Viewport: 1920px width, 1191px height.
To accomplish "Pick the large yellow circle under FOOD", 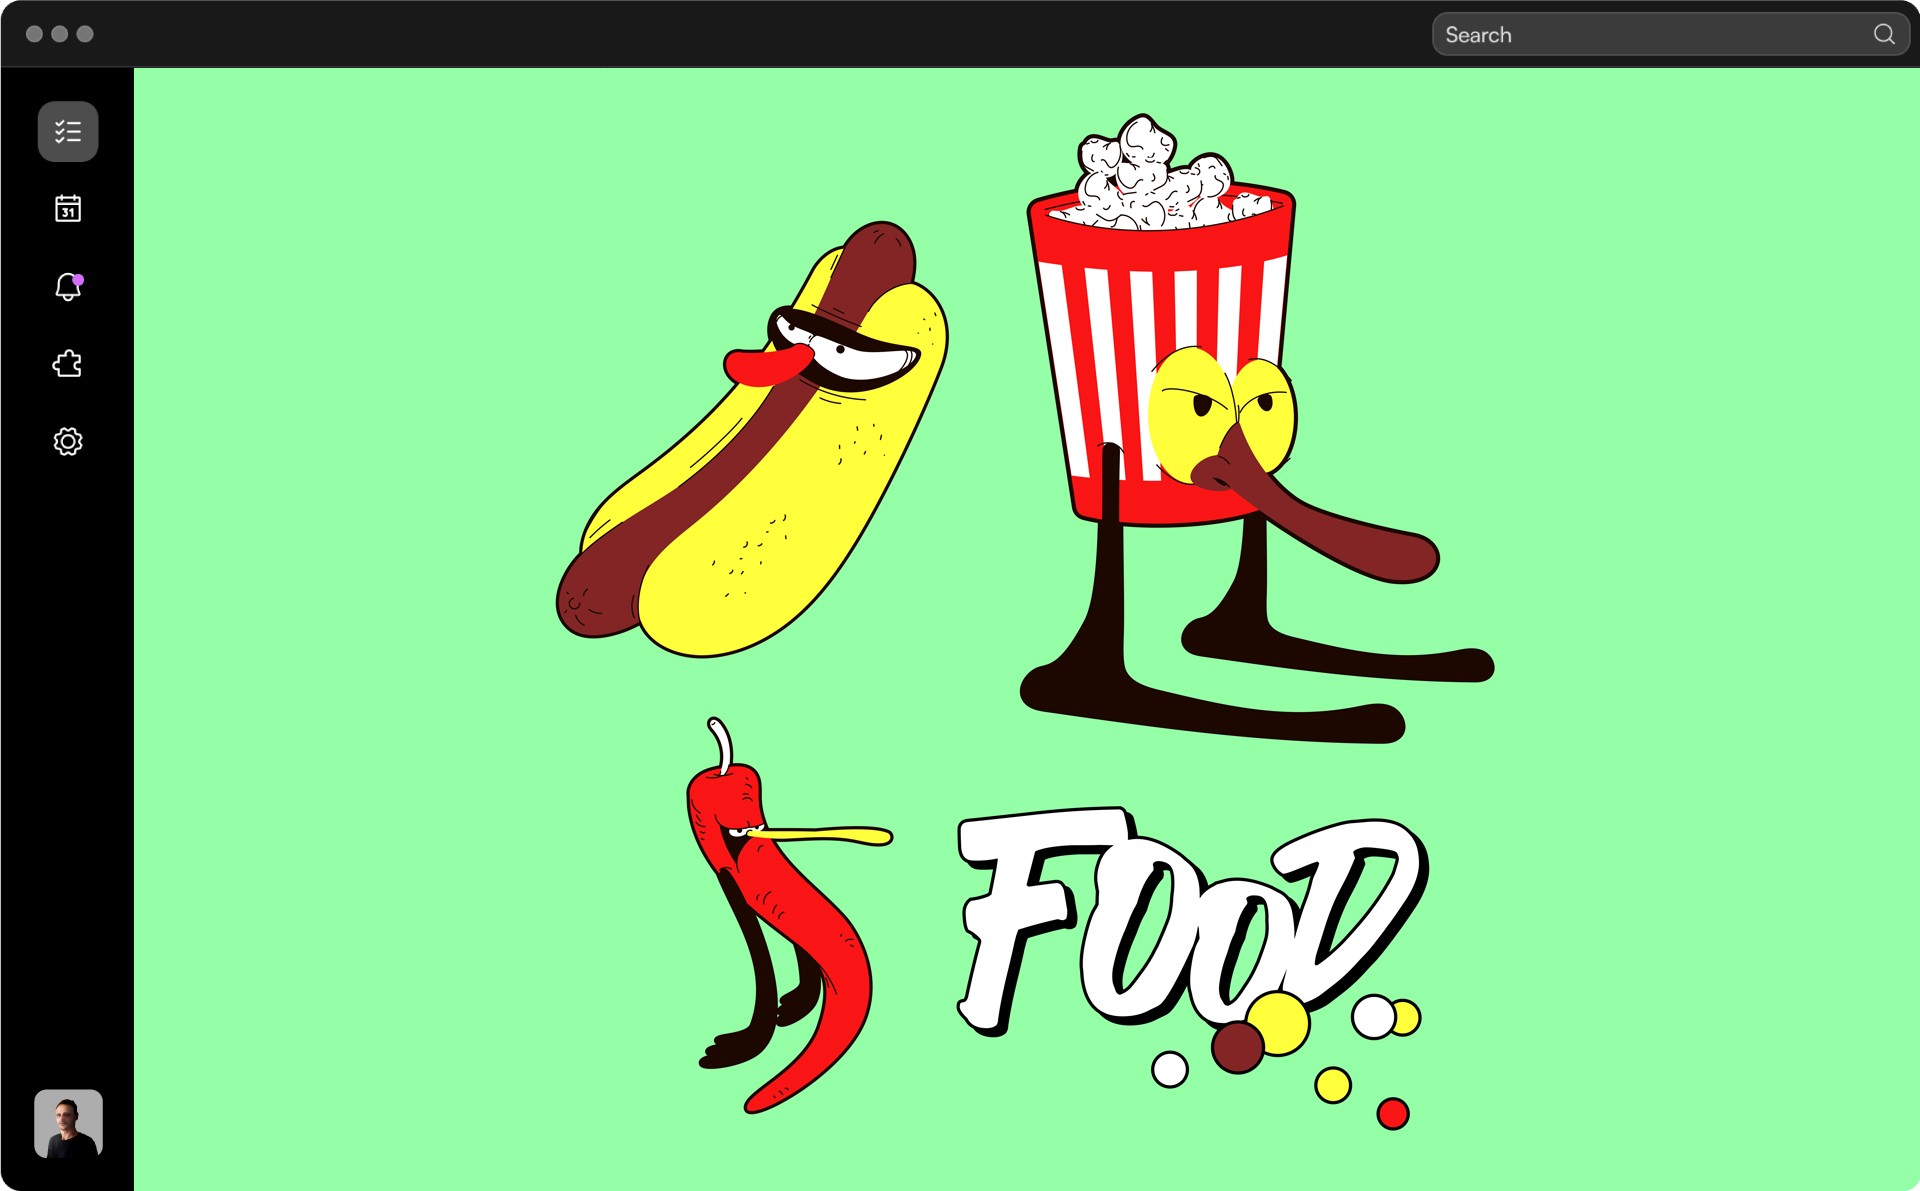I will coord(1280,1022).
